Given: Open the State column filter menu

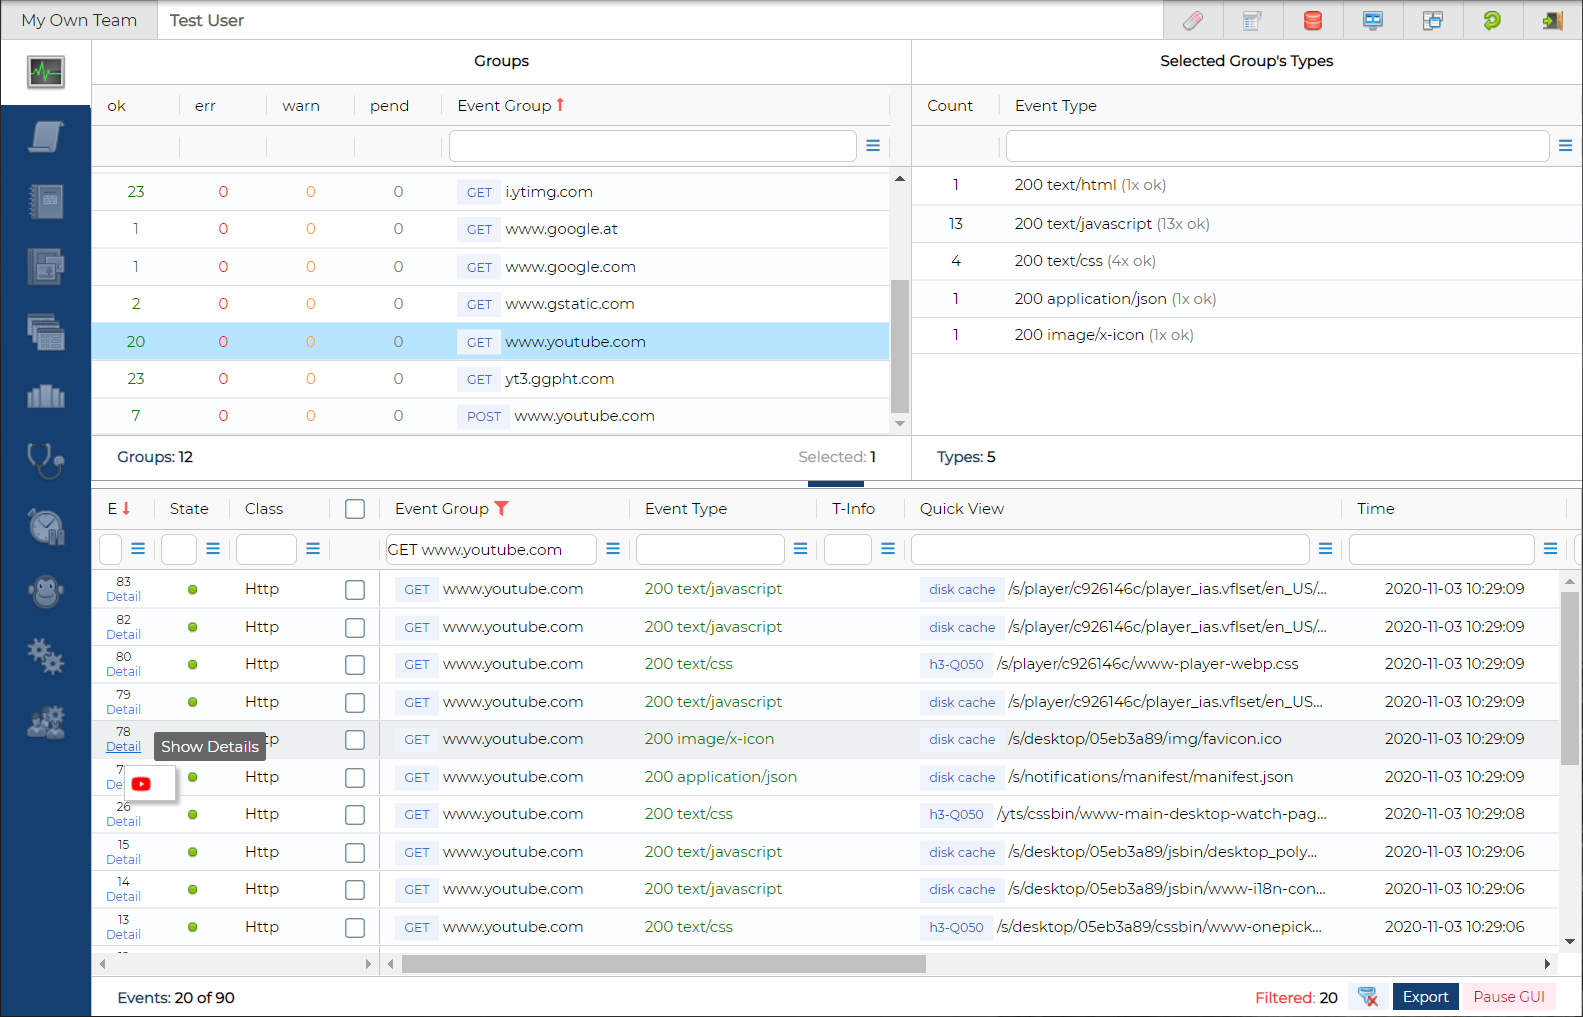Looking at the screenshot, I should click(x=213, y=549).
